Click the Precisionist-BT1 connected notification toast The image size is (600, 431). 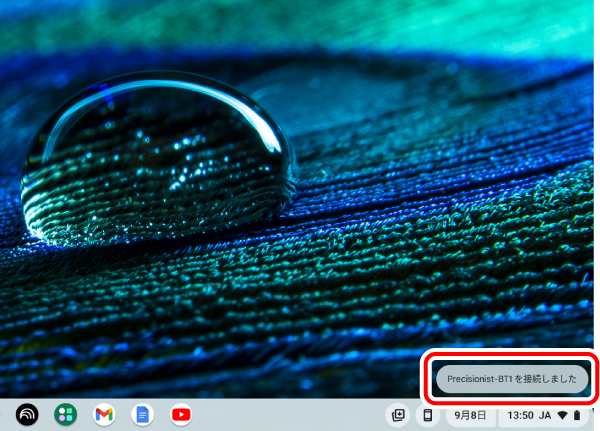[511, 378]
